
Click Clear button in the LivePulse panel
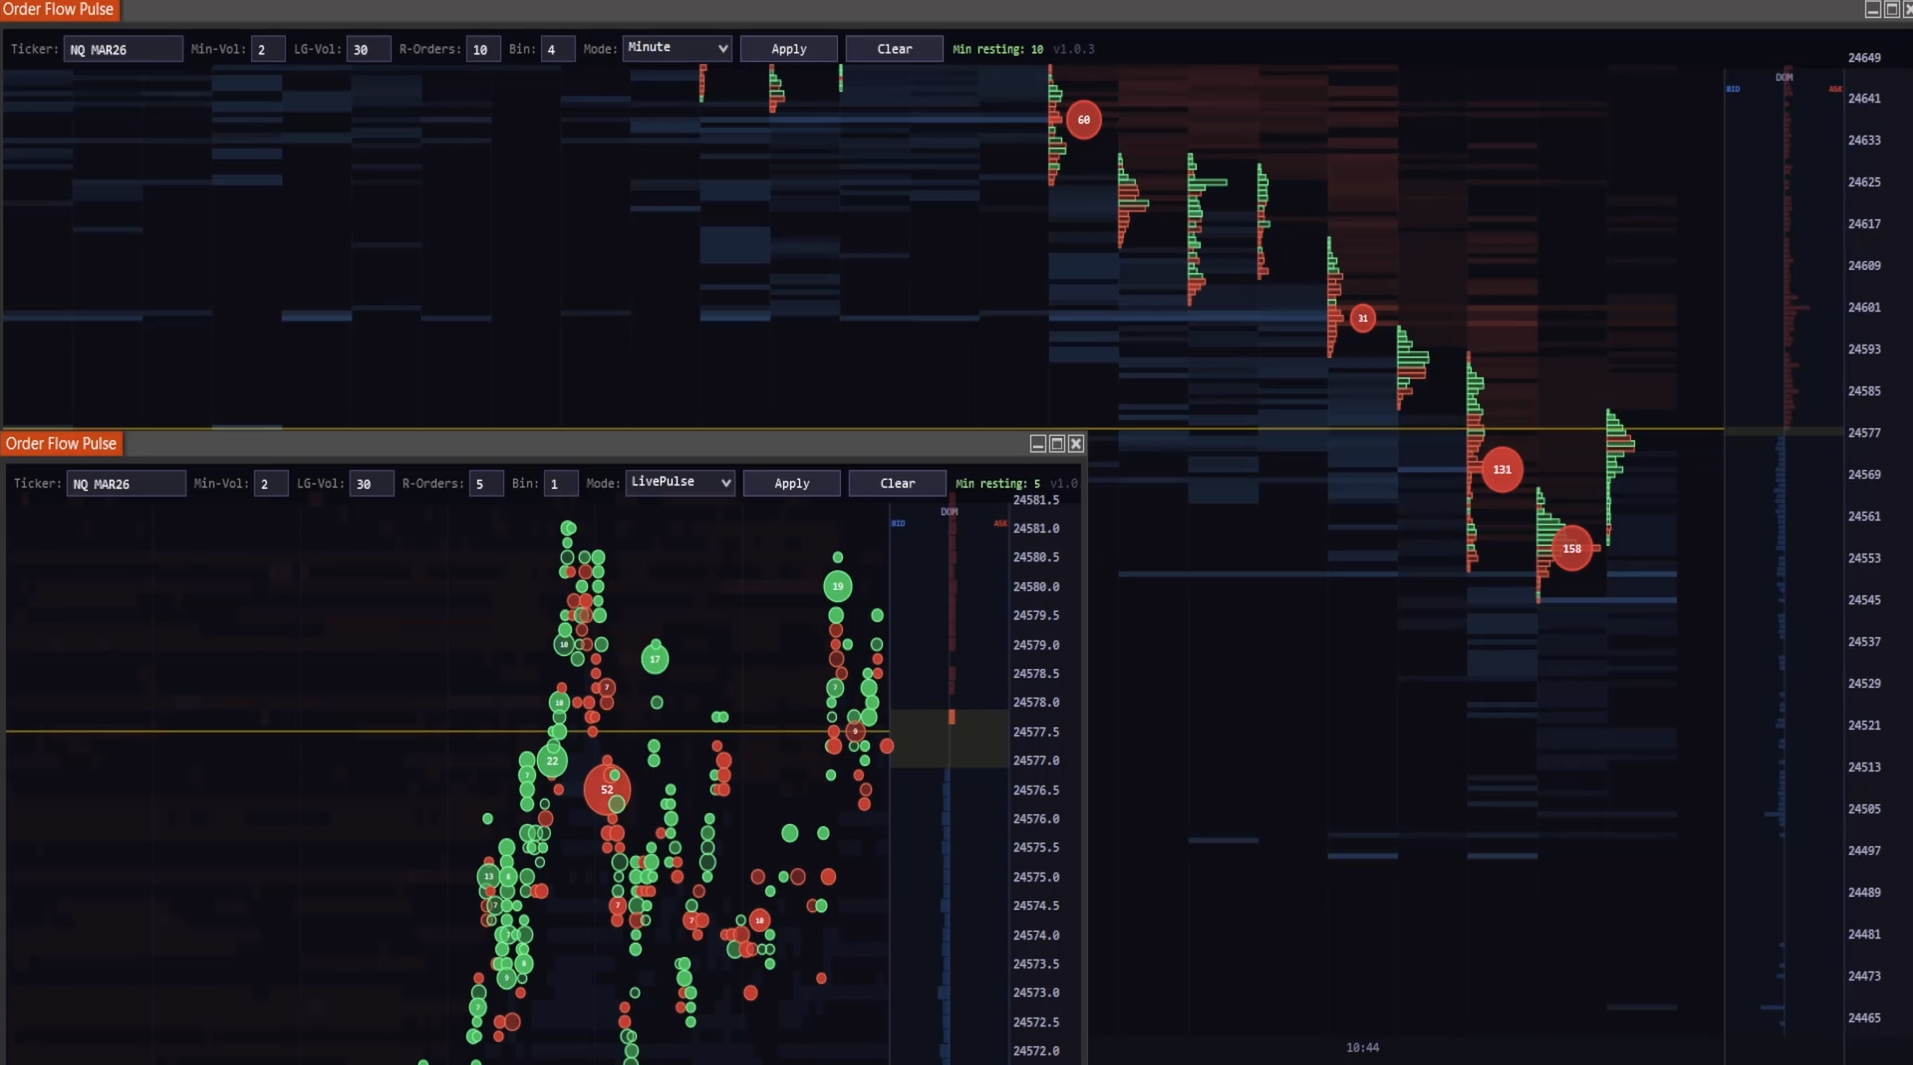tap(897, 483)
